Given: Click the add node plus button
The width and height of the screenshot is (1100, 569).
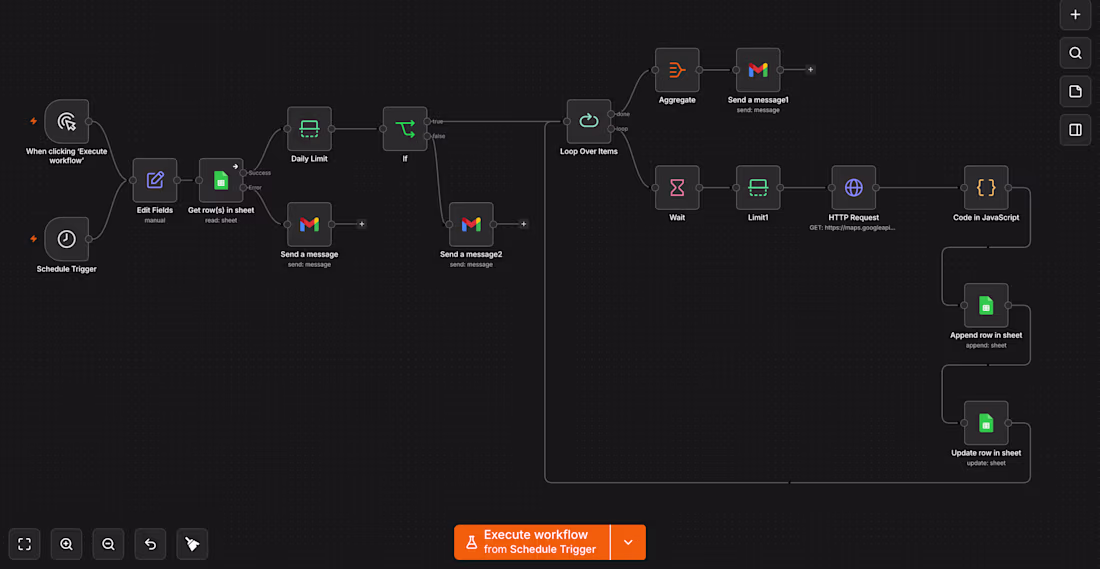Looking at the screenshot, I should click(x=1075, y=15).
